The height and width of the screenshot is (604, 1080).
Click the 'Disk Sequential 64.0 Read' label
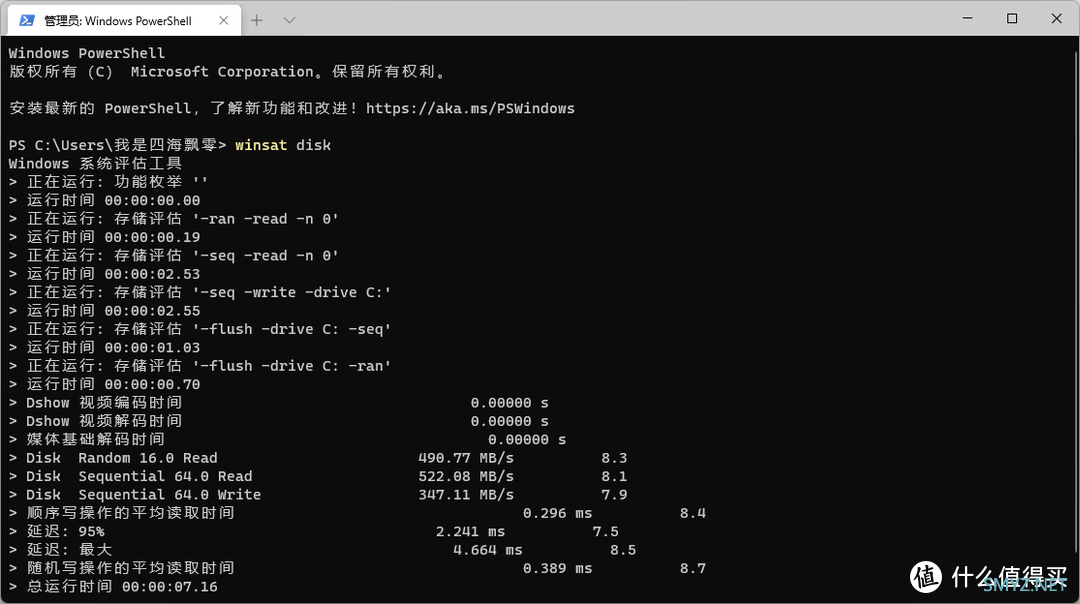click(x=139, y=477)
